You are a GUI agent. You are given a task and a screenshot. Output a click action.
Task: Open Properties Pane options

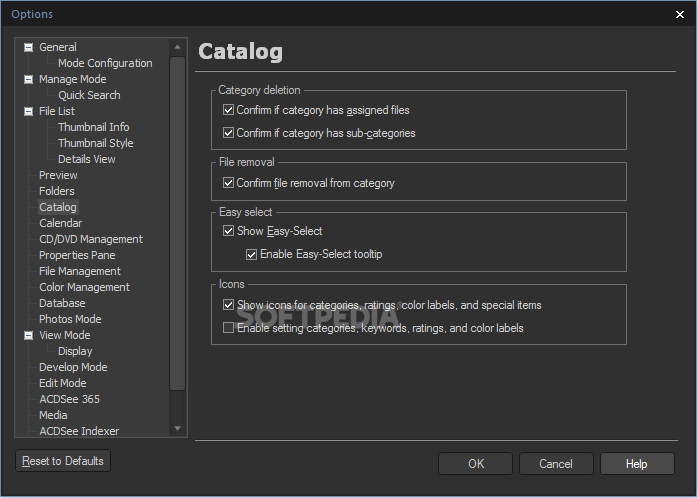coord(77,255)
